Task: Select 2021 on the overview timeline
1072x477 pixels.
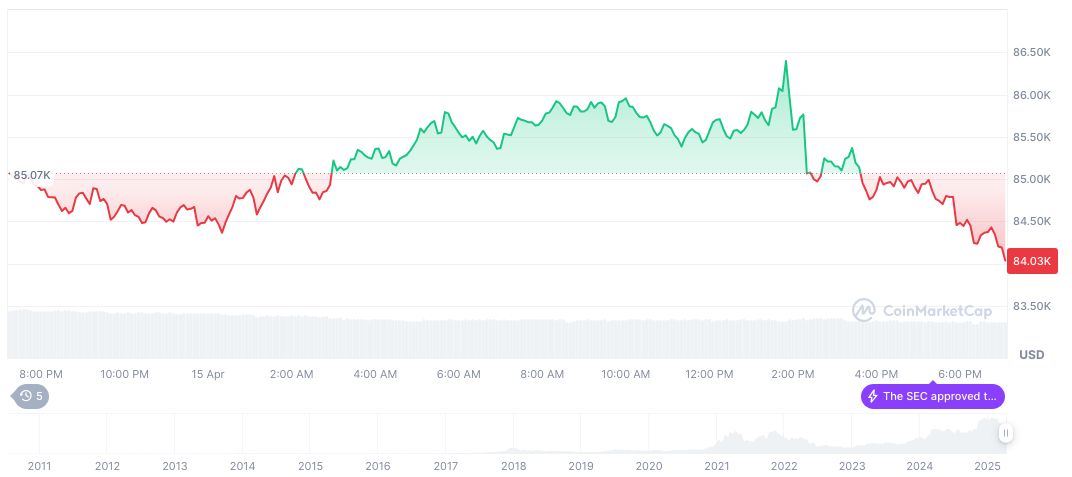Action: pyautogui.click(x=716, y=466)
